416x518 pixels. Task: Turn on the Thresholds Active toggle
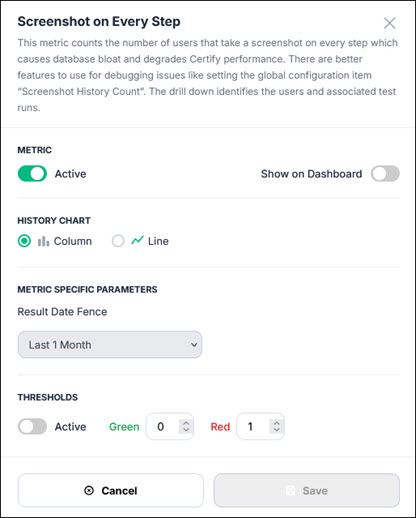32,426
